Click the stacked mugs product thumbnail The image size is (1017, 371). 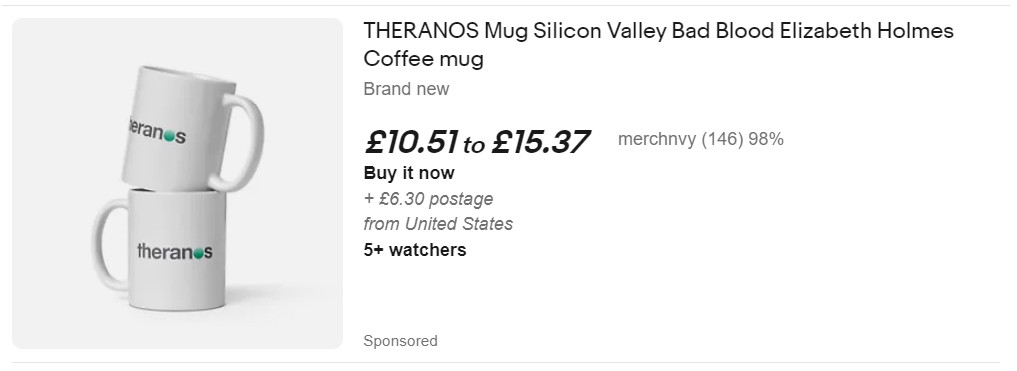click(x=177, y=184)
